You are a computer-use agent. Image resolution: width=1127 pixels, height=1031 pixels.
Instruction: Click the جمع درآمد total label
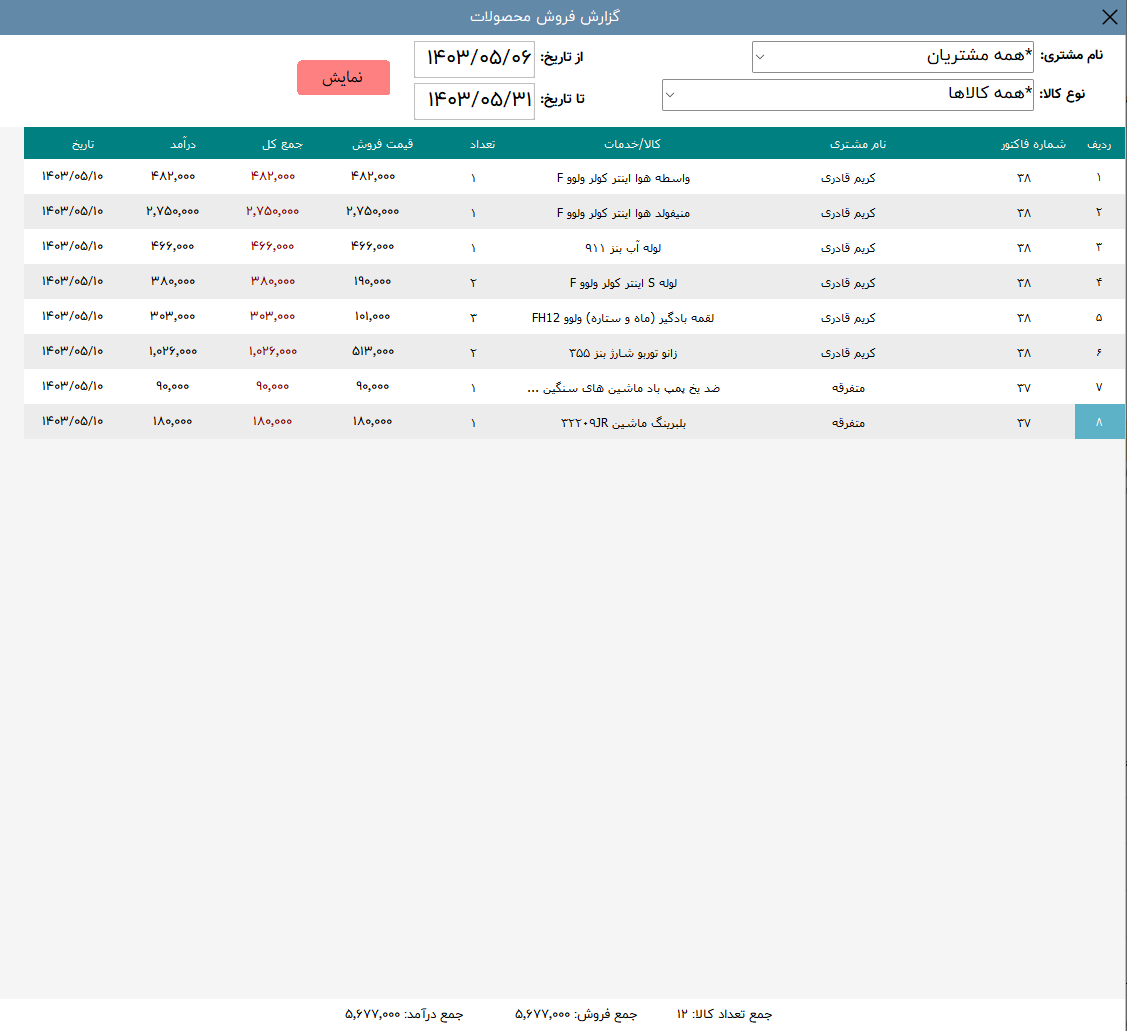tap(404, 1014)
